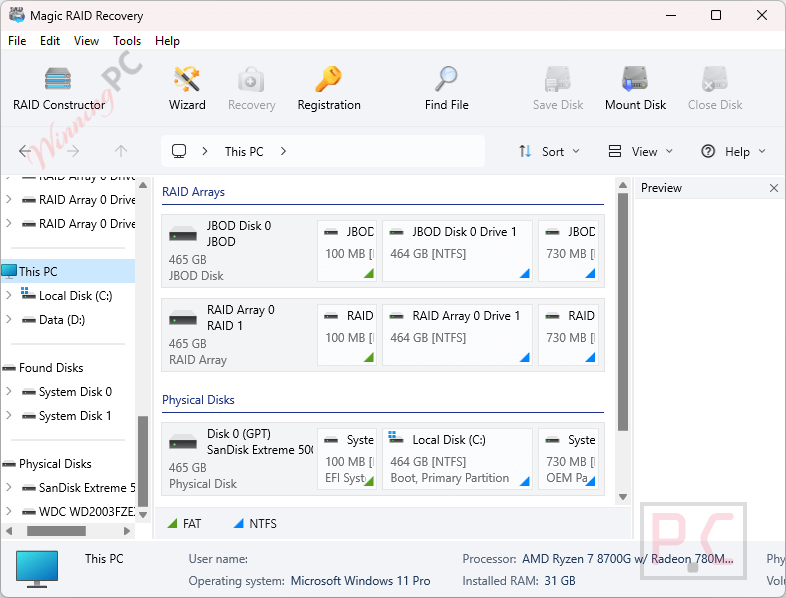The image size is (786, 598).
Task: Open the Sort dropdown
Action: point(549,151)
